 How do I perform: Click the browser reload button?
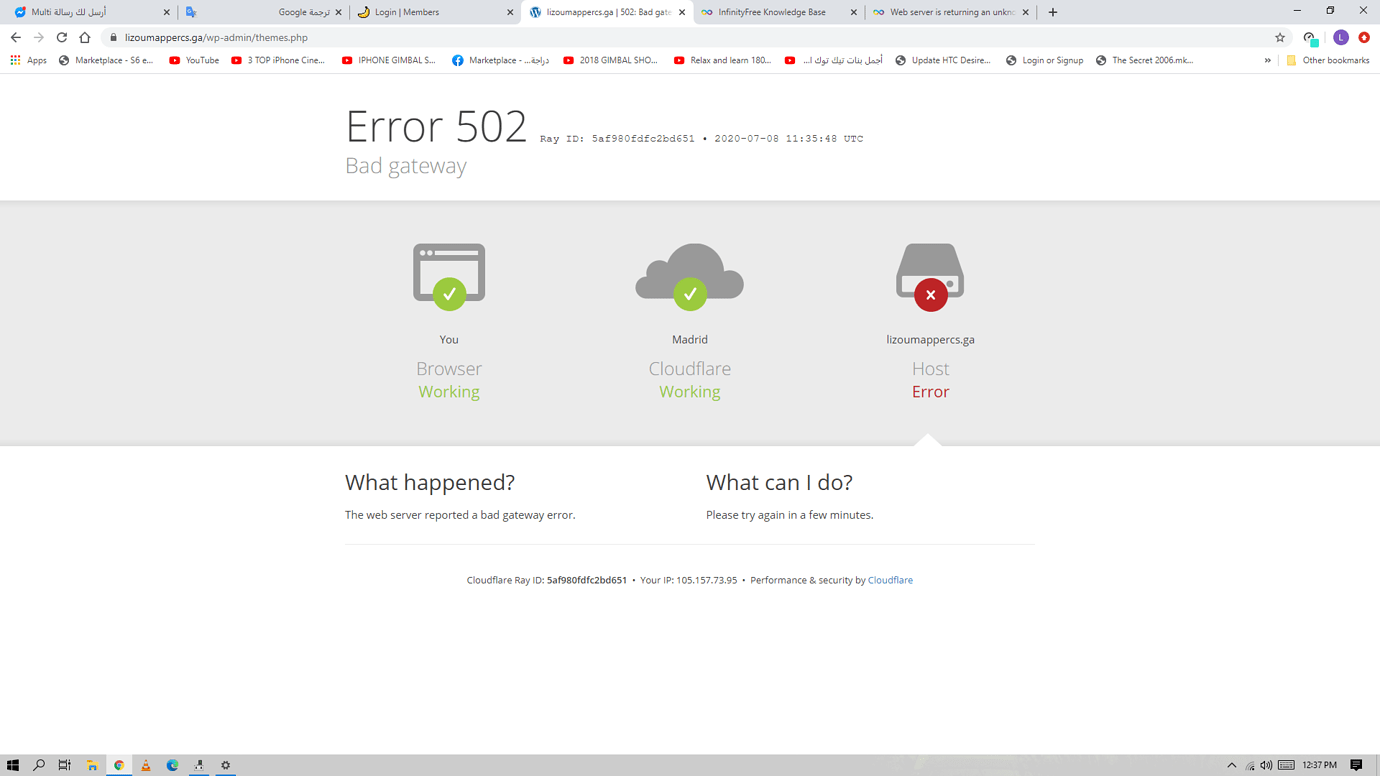pos(61,38)
